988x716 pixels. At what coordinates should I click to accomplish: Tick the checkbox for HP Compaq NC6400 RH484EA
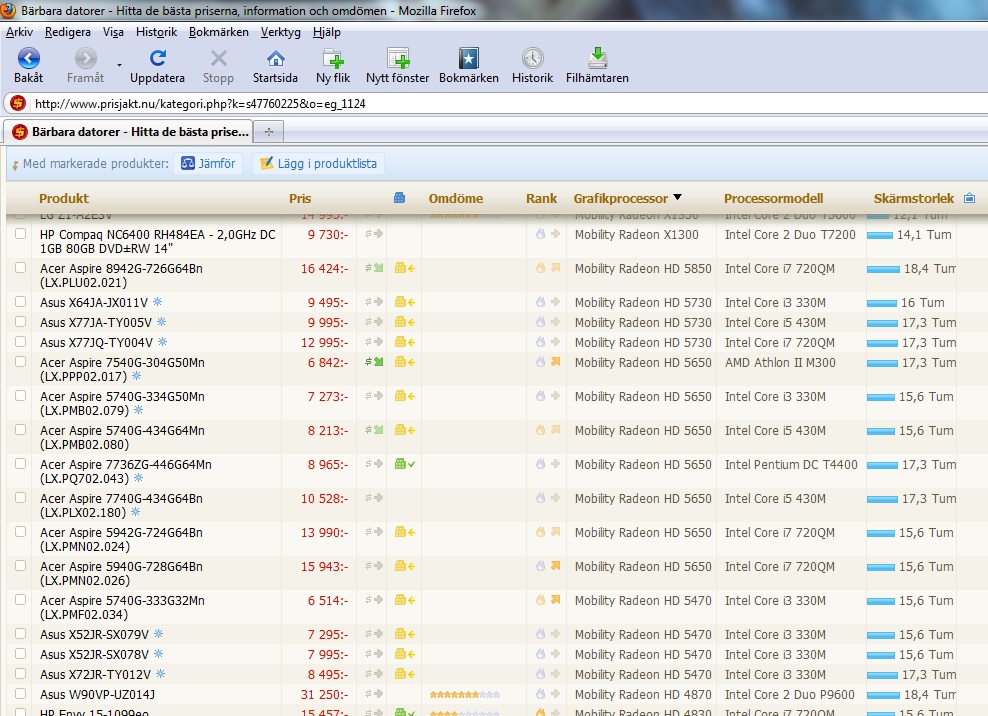point(21,234)
